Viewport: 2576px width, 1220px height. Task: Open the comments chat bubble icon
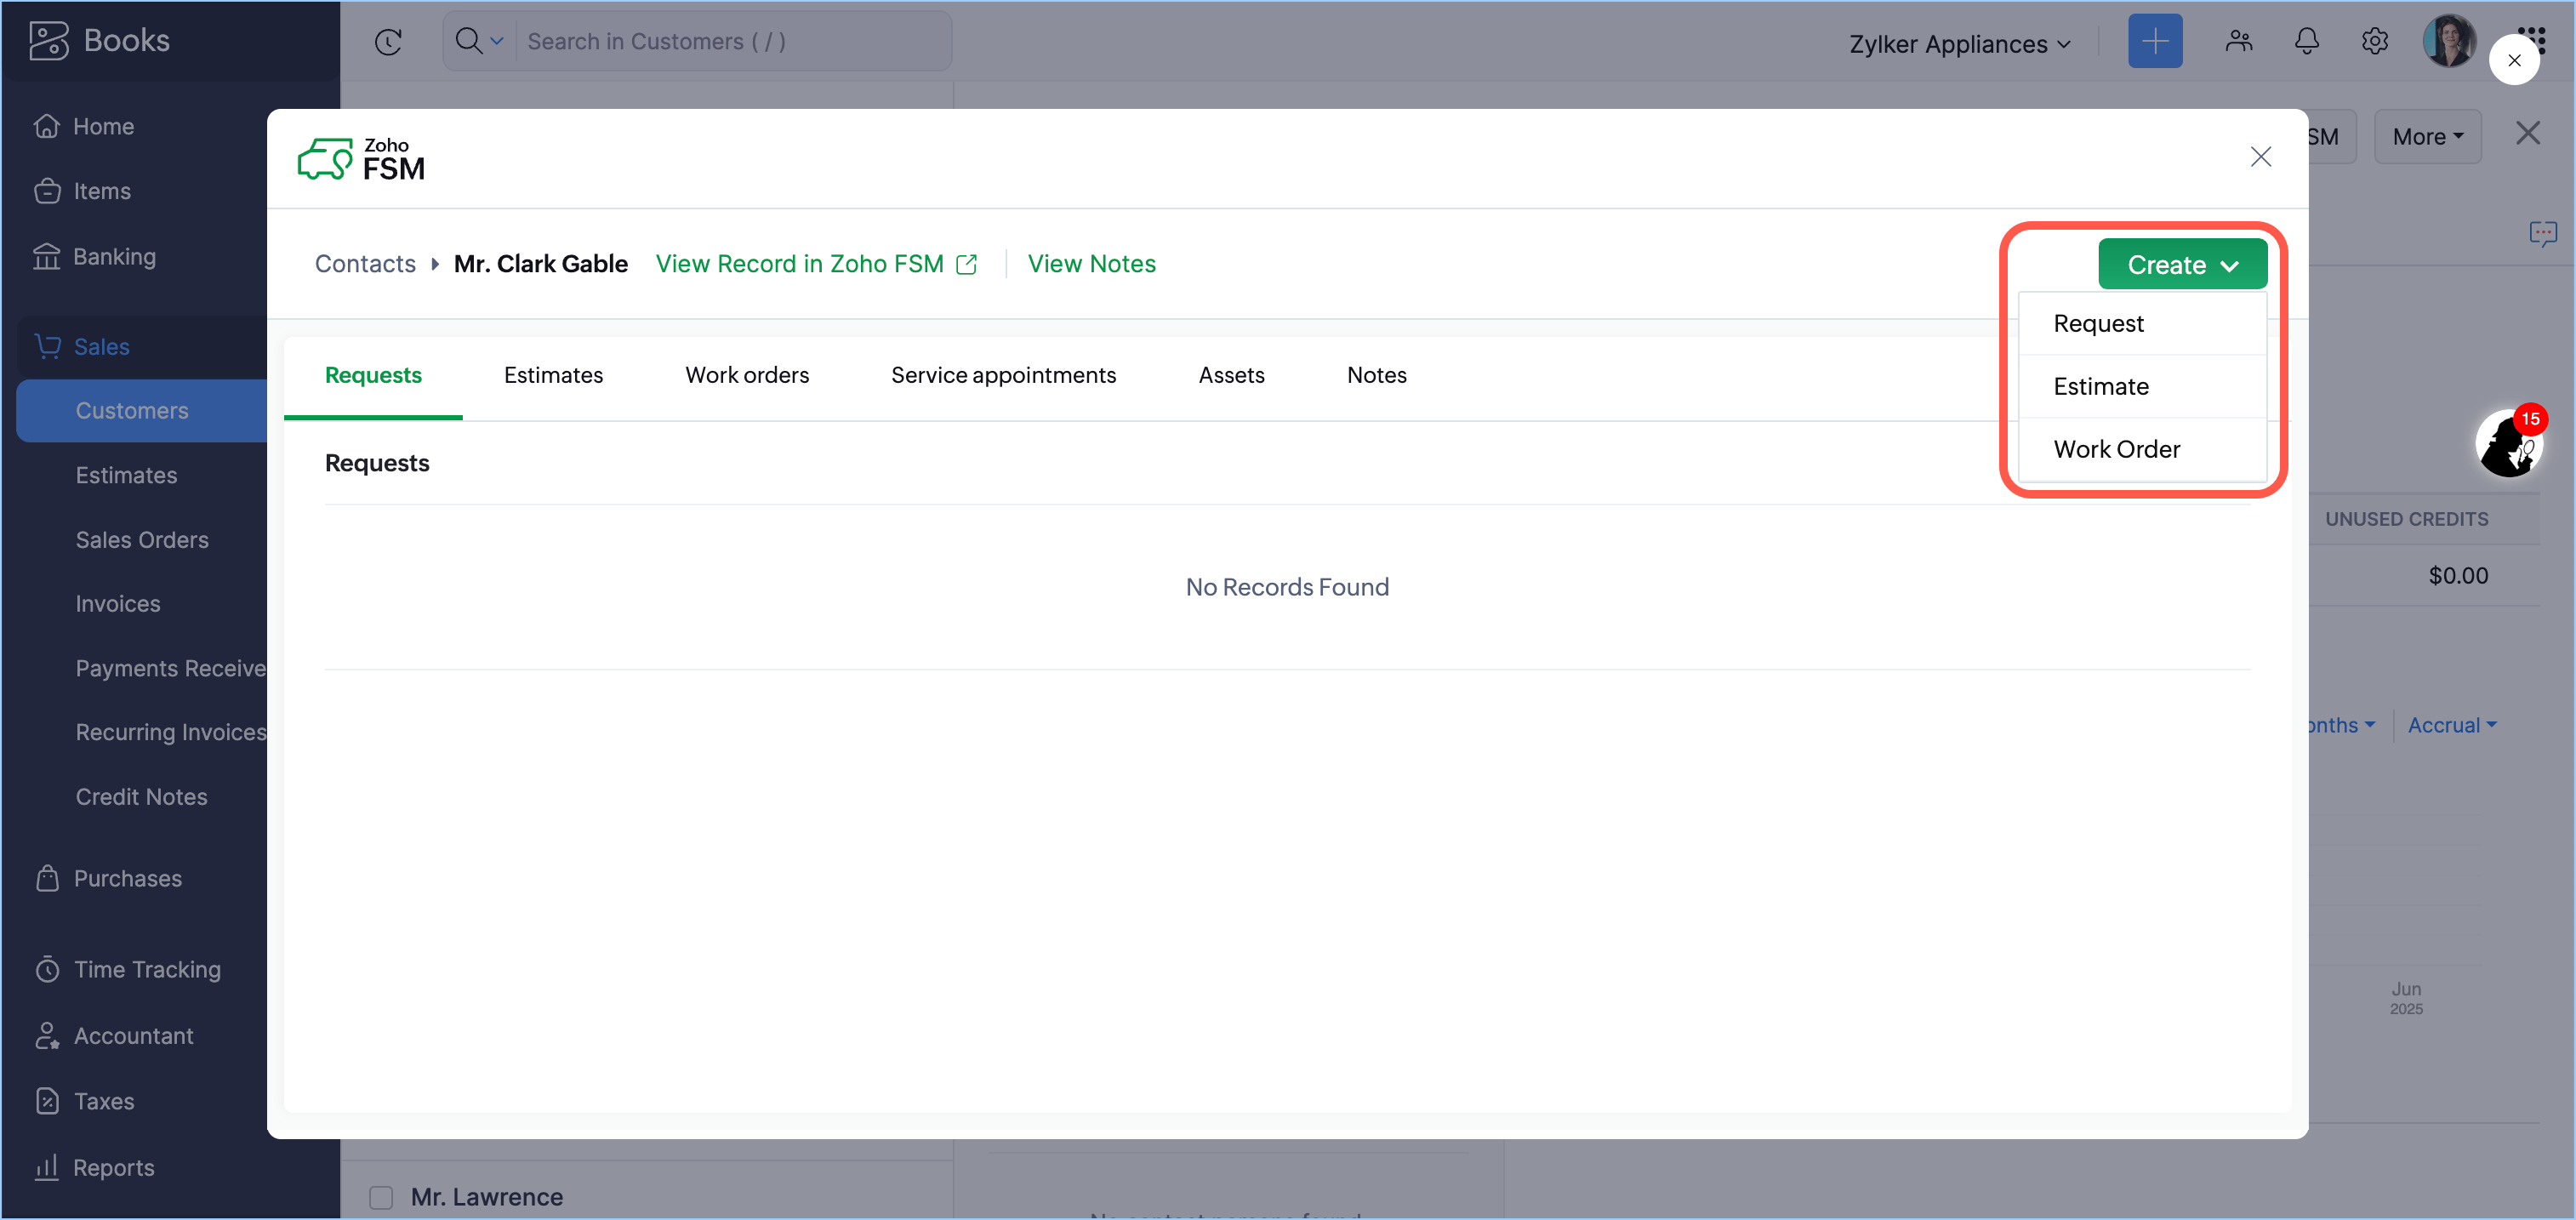click(x=2542, y=234)
